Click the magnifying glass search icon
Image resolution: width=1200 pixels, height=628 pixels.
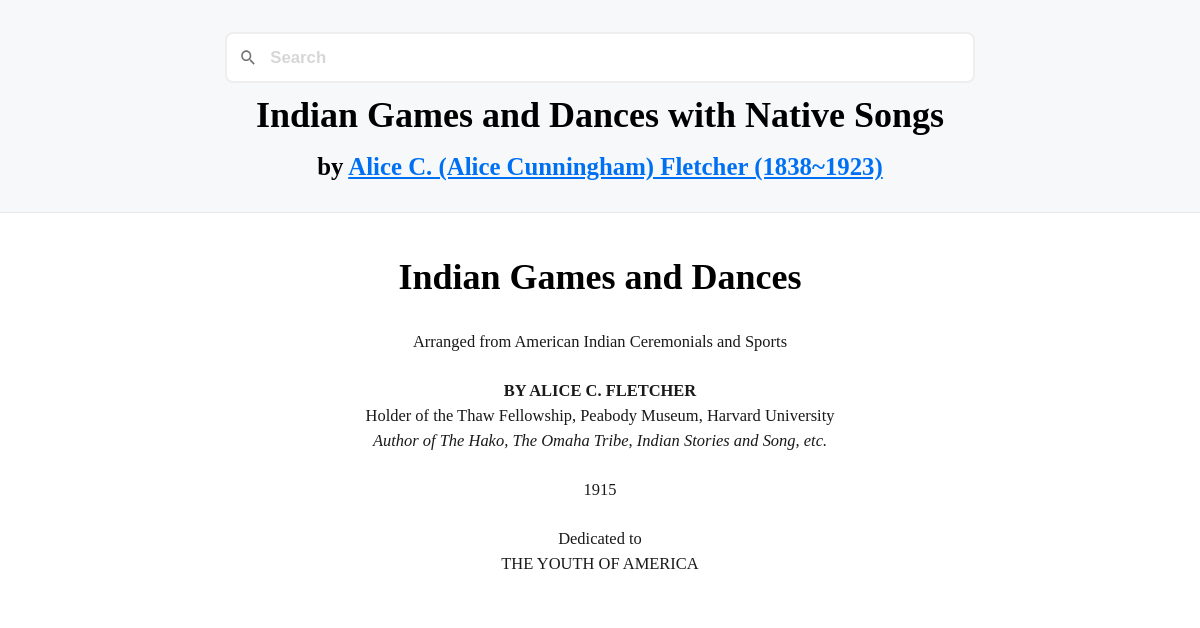coord(248,57)
